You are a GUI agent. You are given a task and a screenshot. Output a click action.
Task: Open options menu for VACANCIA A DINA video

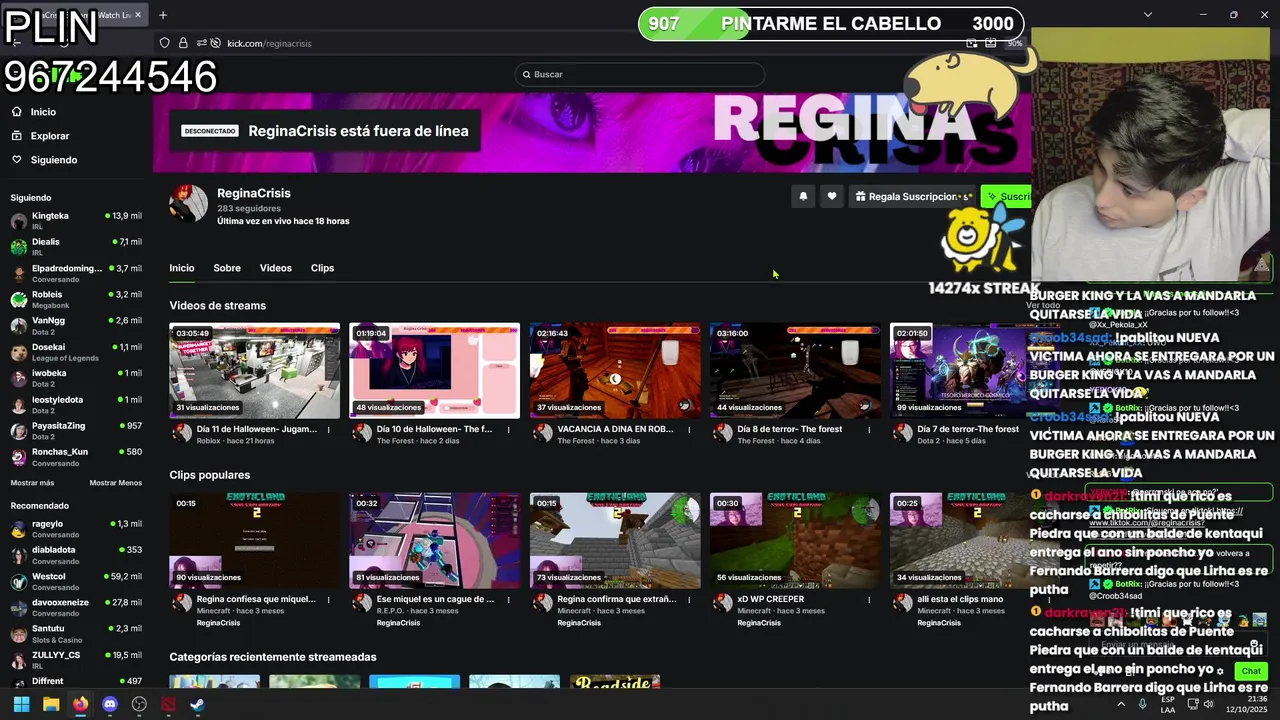click(x=688, y=430)
